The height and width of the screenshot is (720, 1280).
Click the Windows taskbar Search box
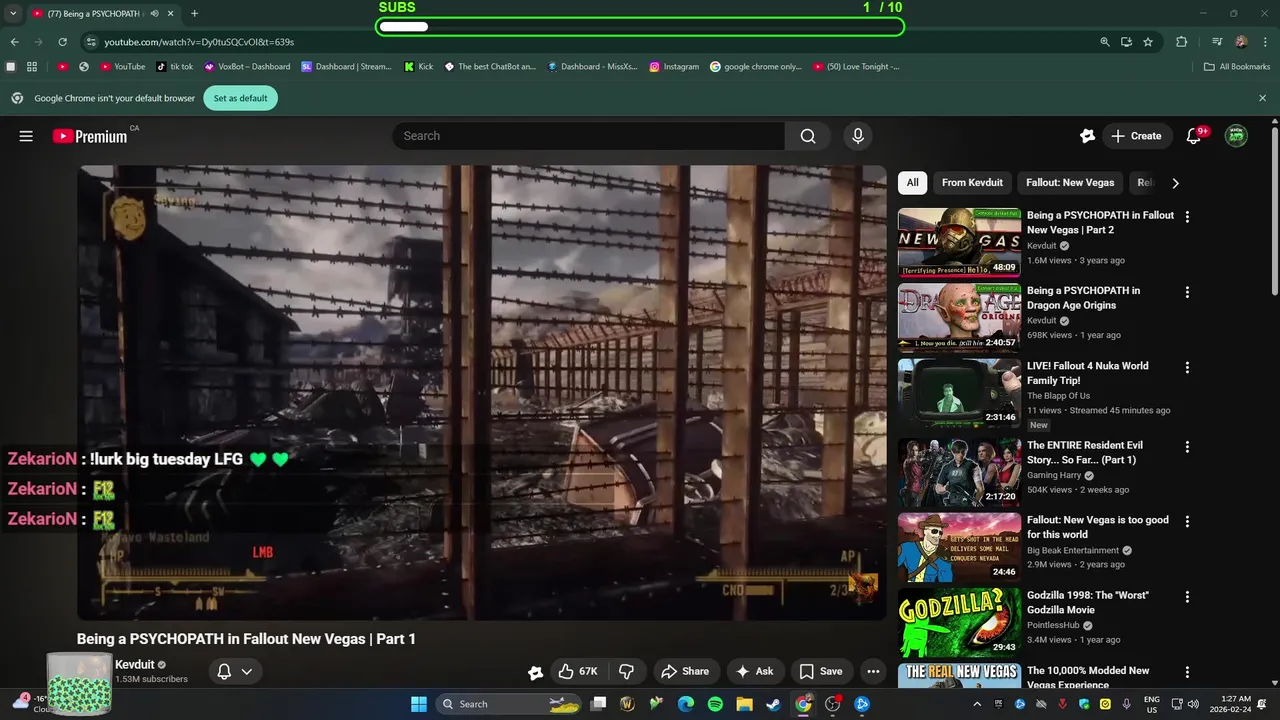(510, 704)
